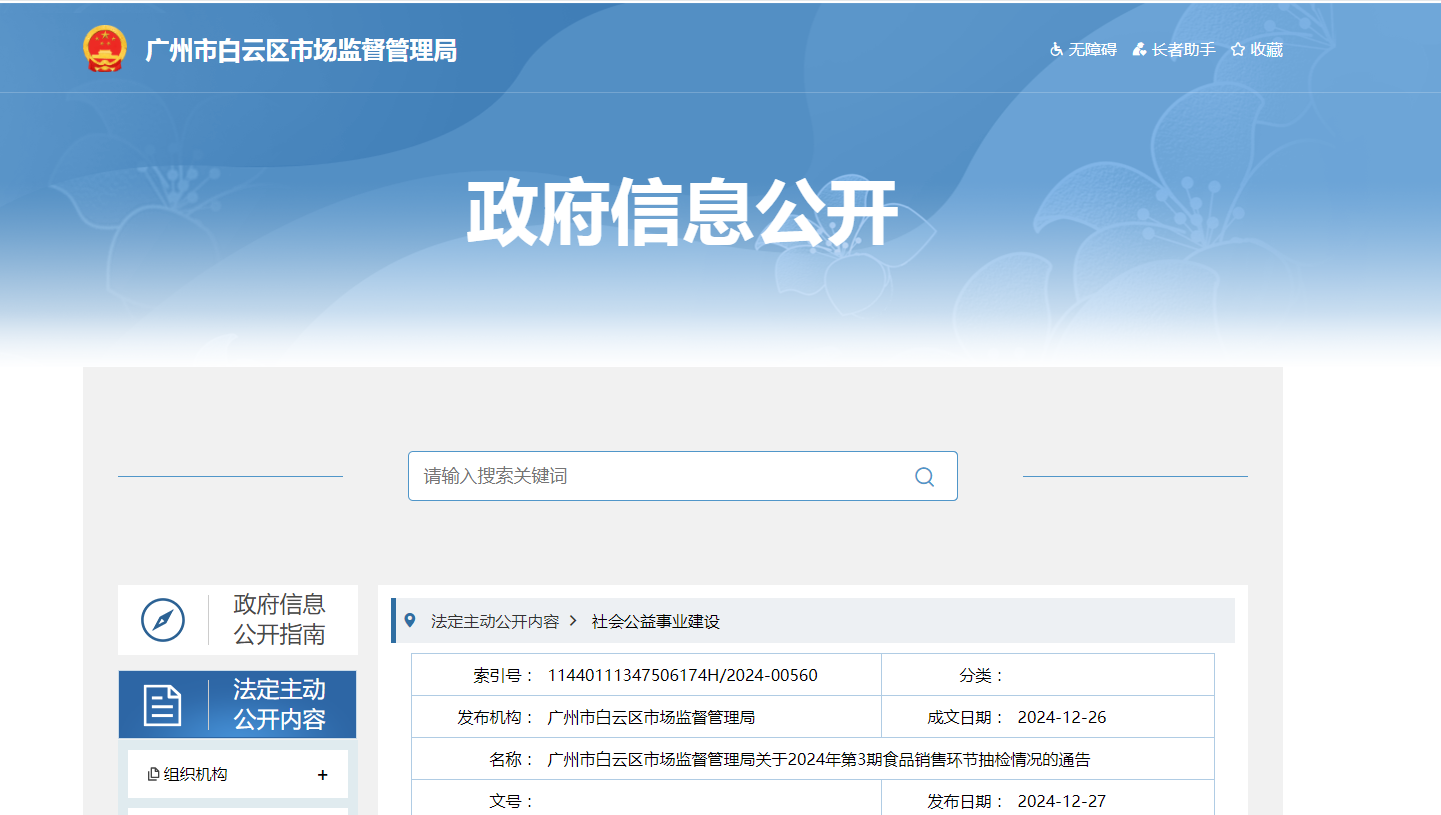
Task: Click the 名称 label
Action: (512, 759)
